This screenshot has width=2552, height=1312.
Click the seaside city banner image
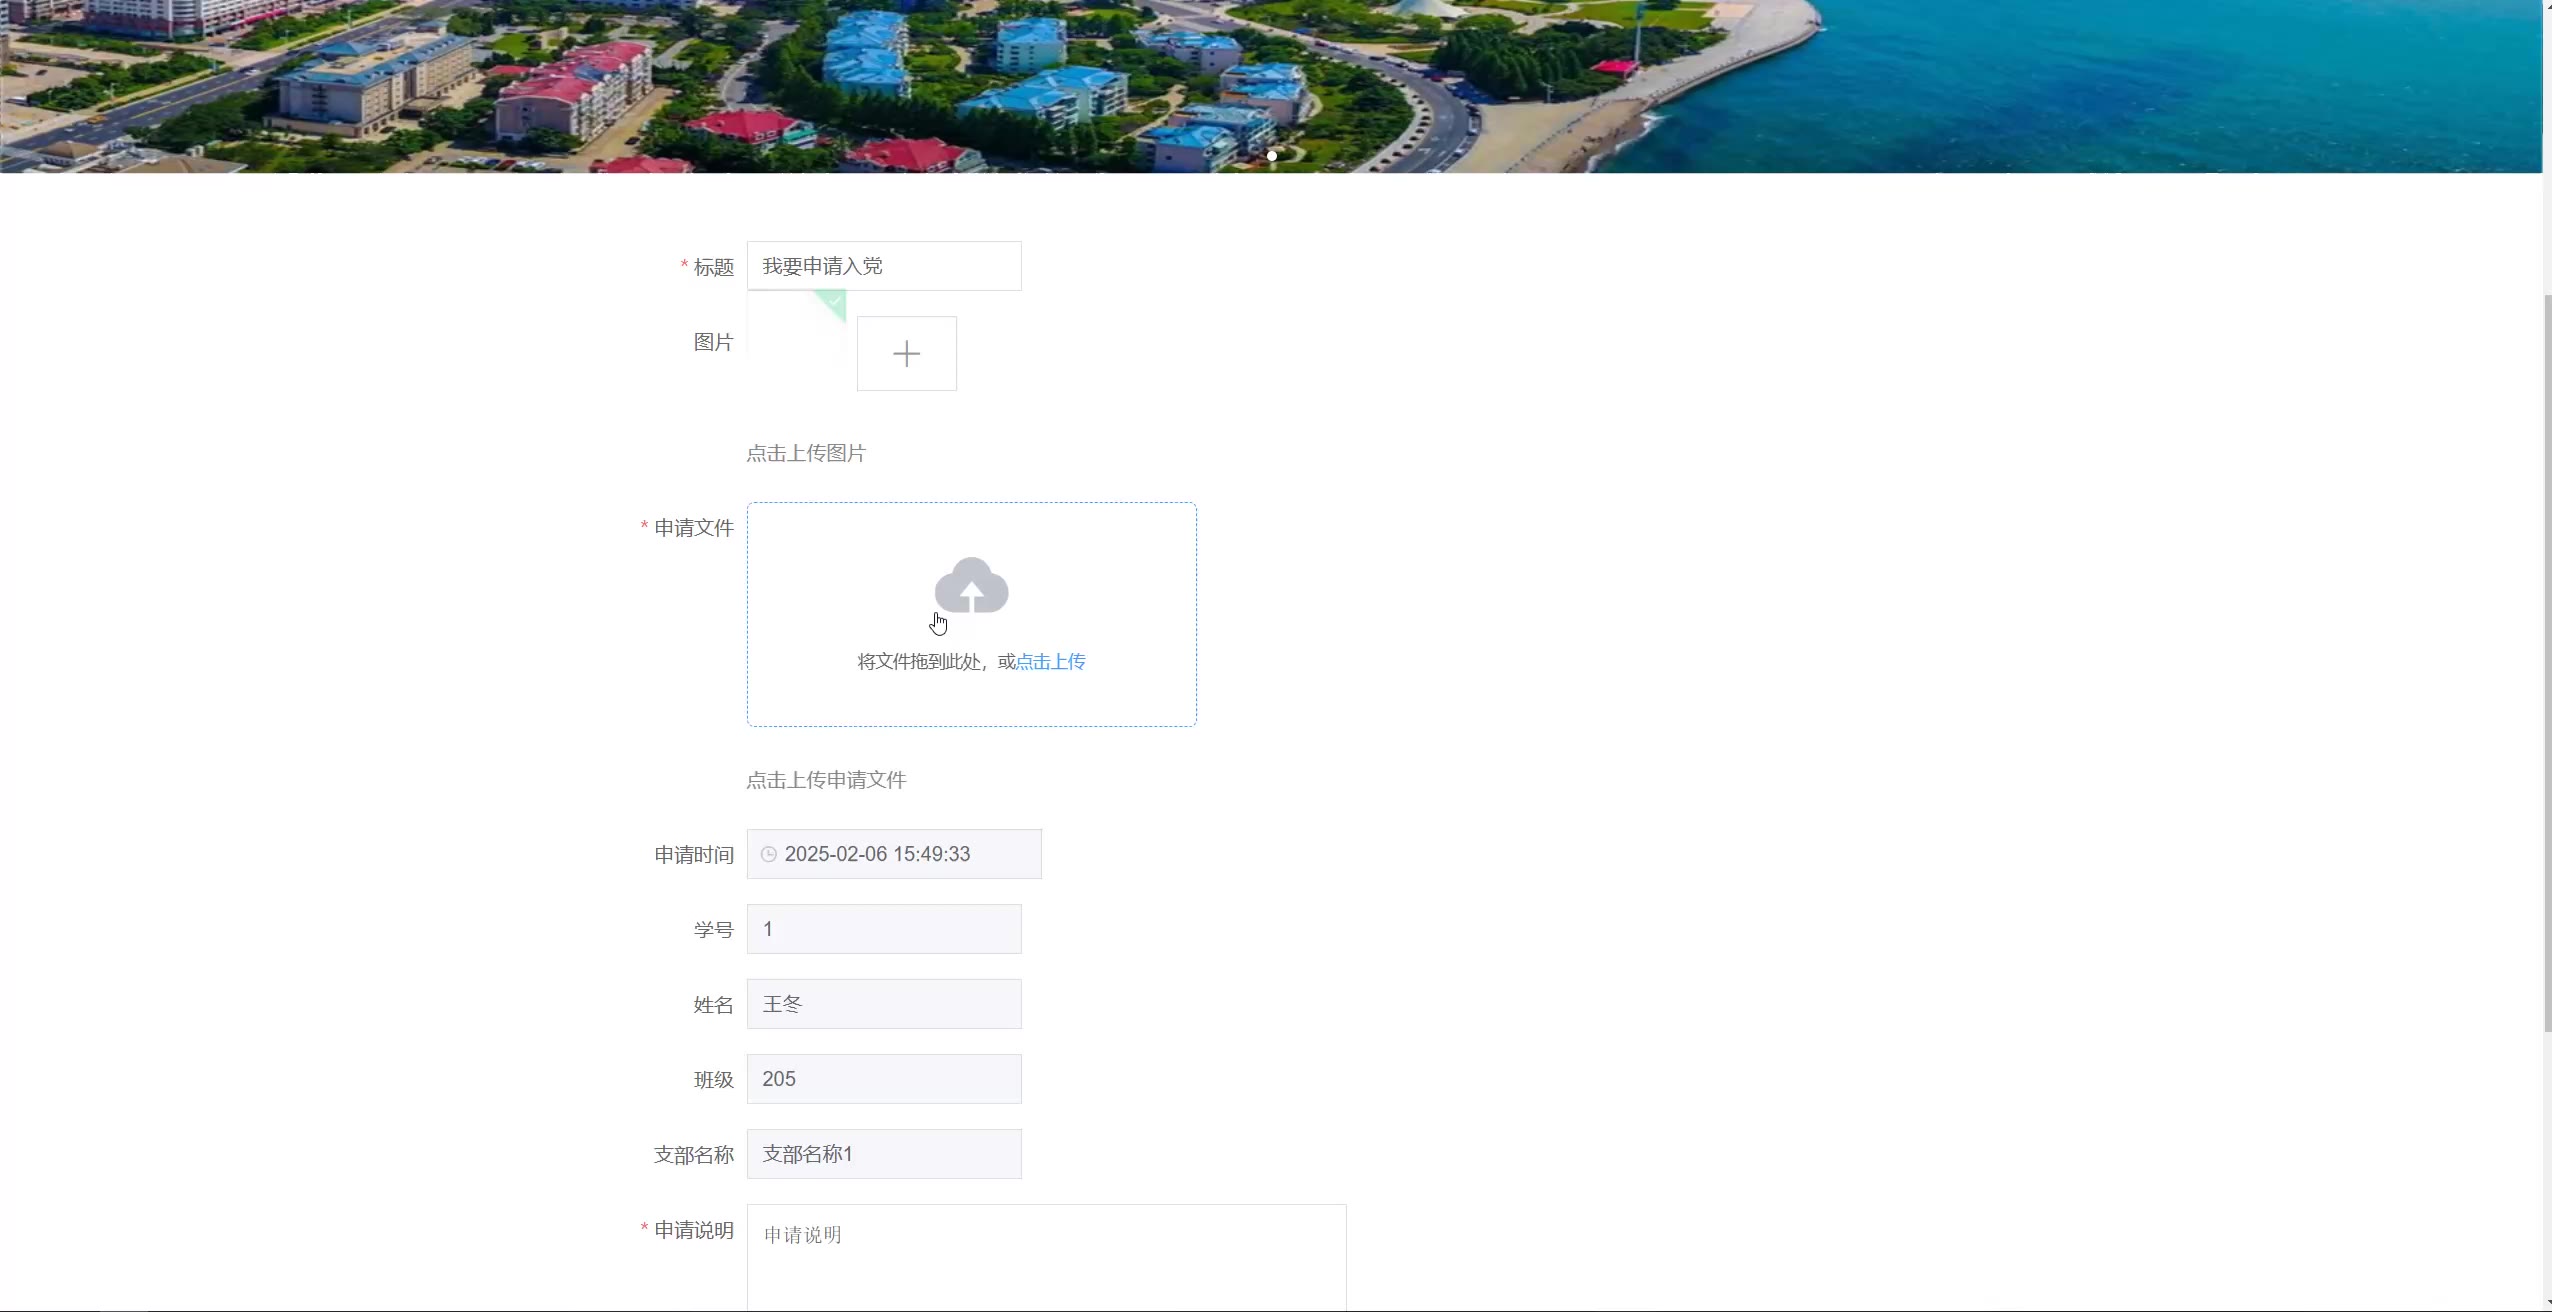click(1270, 86)
